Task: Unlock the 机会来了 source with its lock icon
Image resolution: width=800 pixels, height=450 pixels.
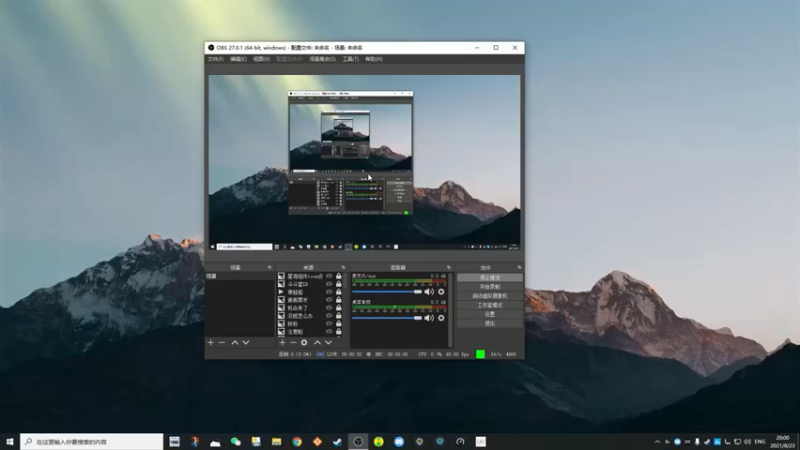Action: click(339, 308)
